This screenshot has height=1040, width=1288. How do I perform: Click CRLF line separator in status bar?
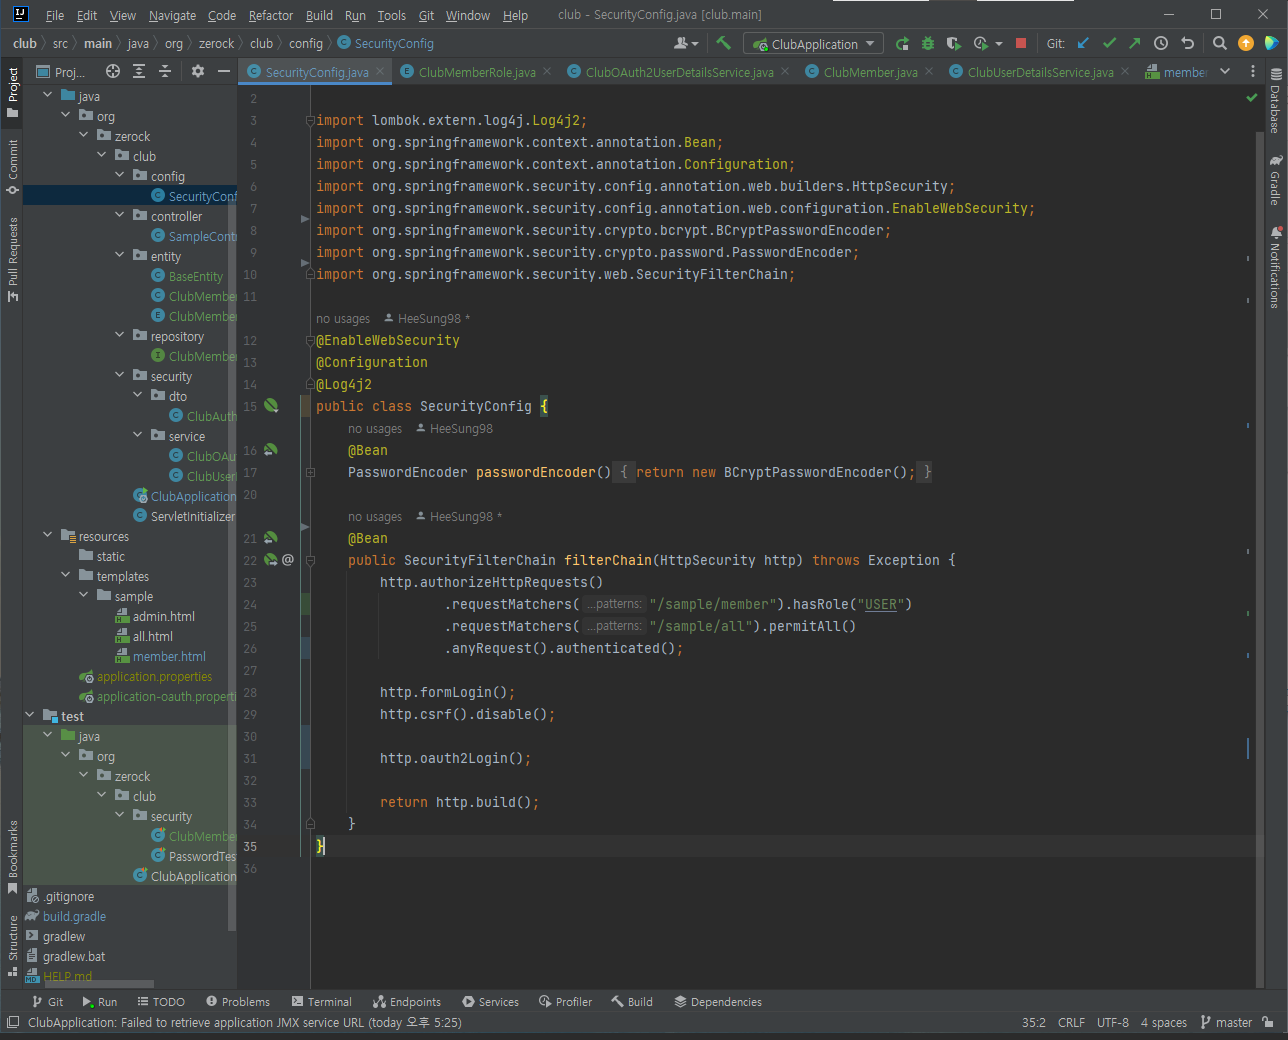click(x=1071, y=1022)
